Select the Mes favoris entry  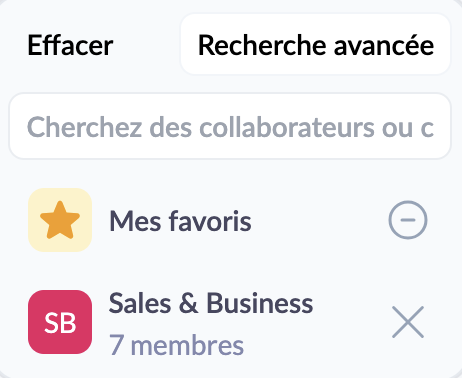coord(180,221)
